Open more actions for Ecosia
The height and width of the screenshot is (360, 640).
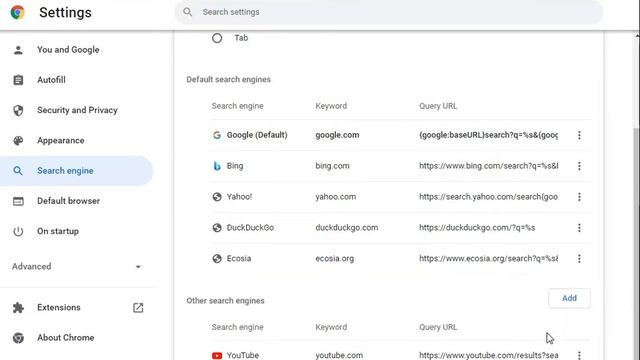tap(579, 258)
